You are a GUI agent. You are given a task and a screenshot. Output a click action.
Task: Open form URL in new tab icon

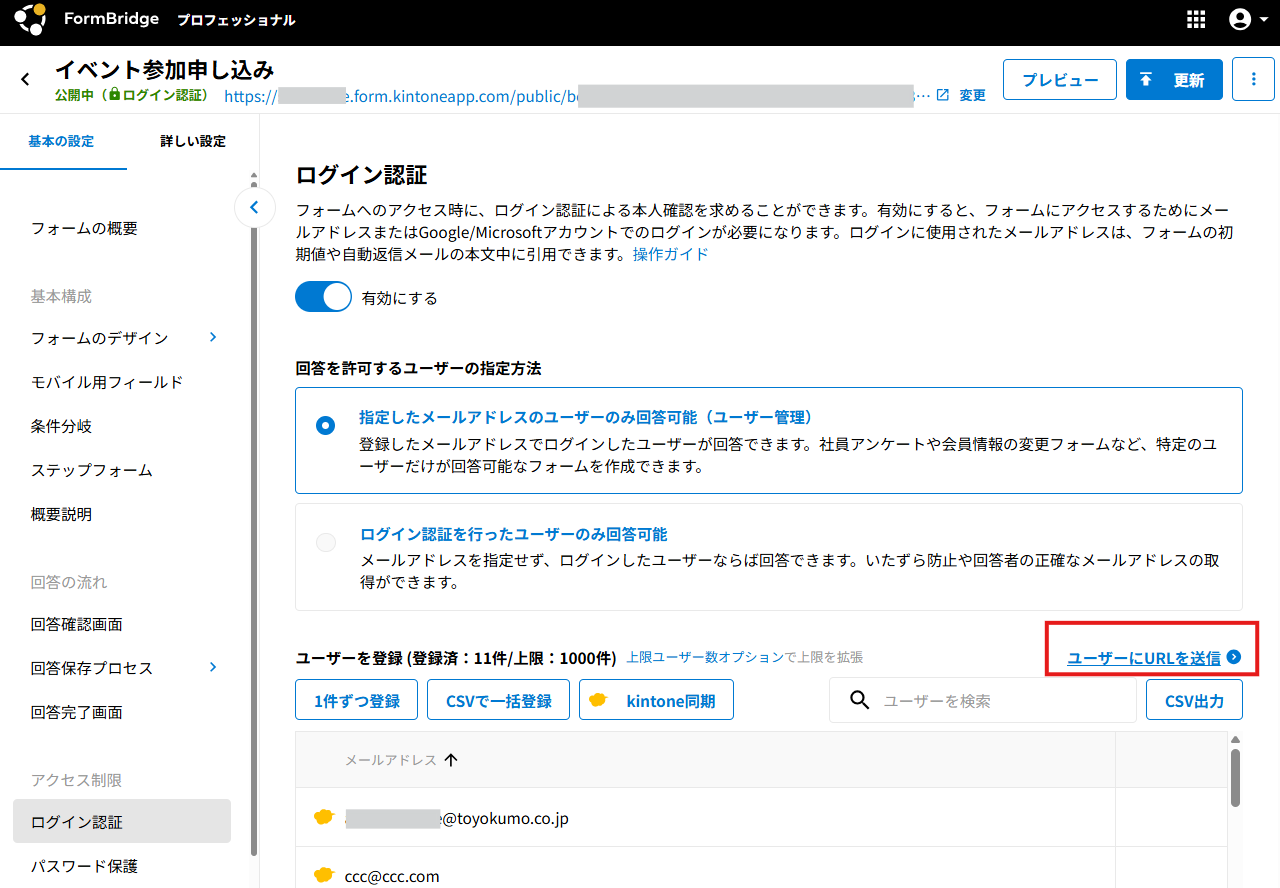(x=942, y=95)
